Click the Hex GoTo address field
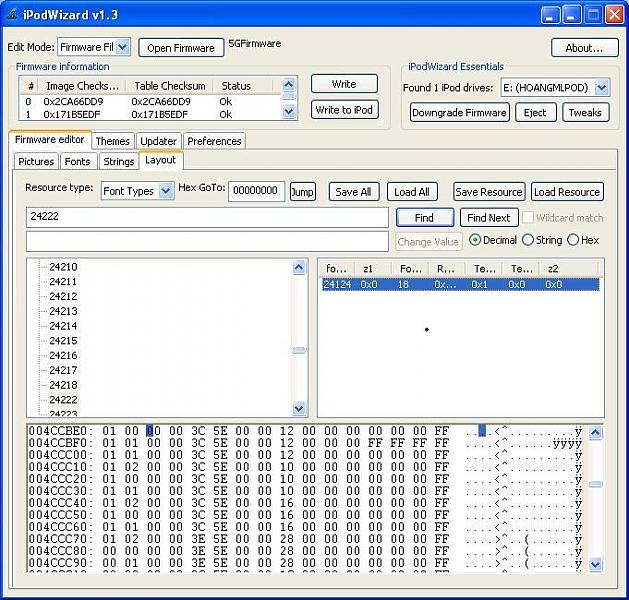 (x=256, y=191)
